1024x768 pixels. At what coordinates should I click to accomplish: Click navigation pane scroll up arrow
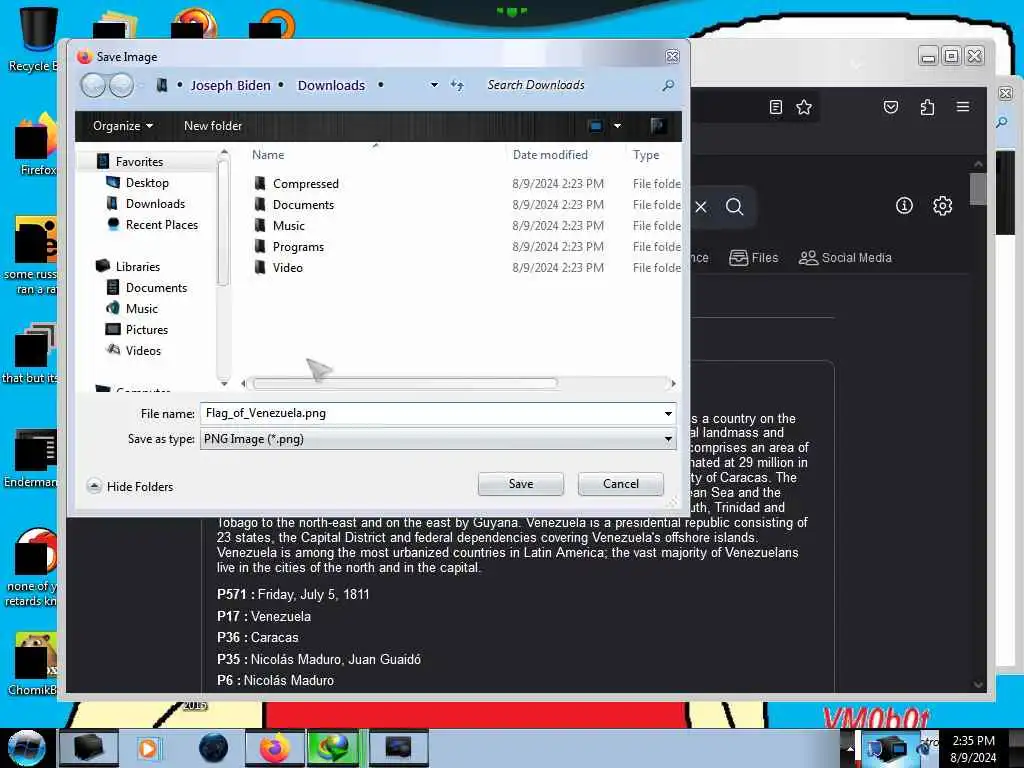[224, 152]
